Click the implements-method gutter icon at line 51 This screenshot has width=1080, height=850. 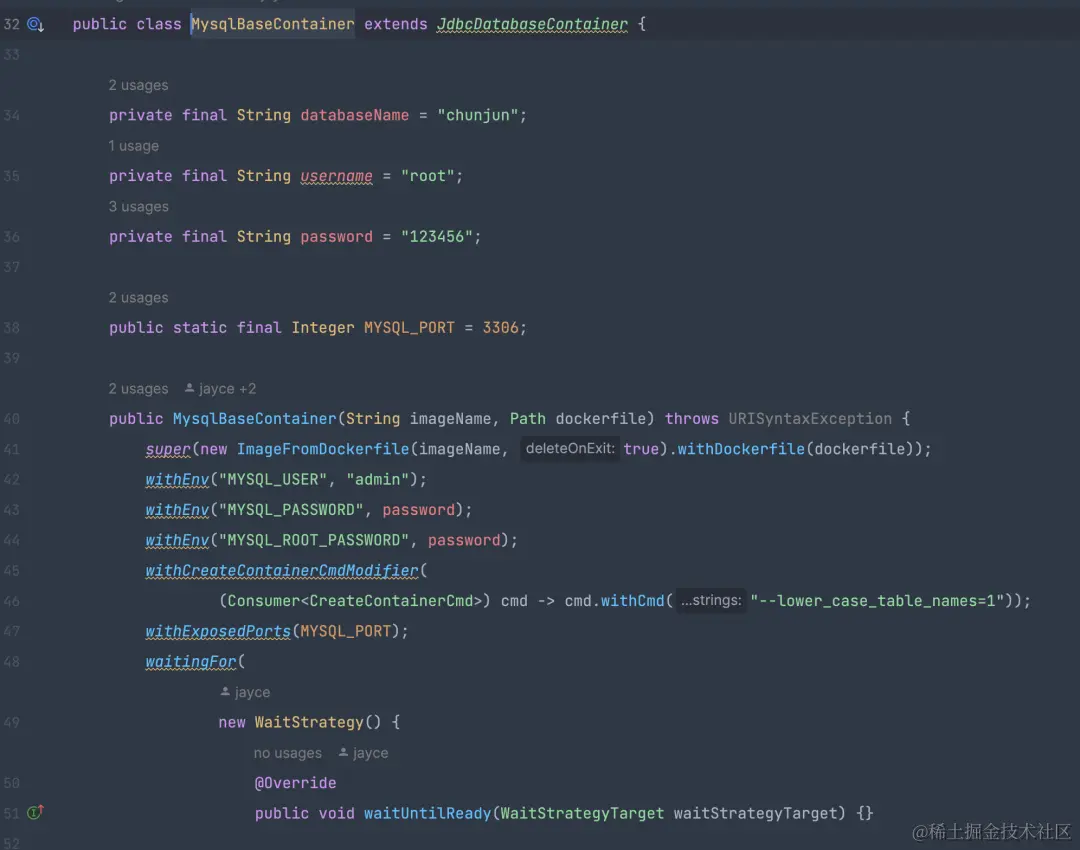35,813
